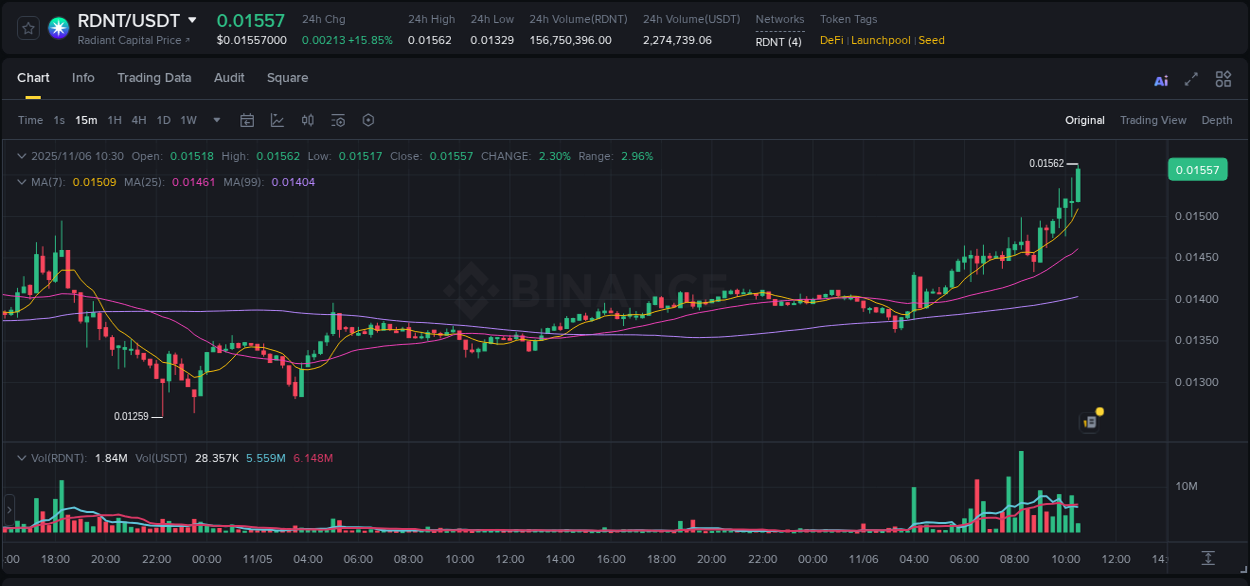Click the Binance AI icon

(x=1161, y=79)
